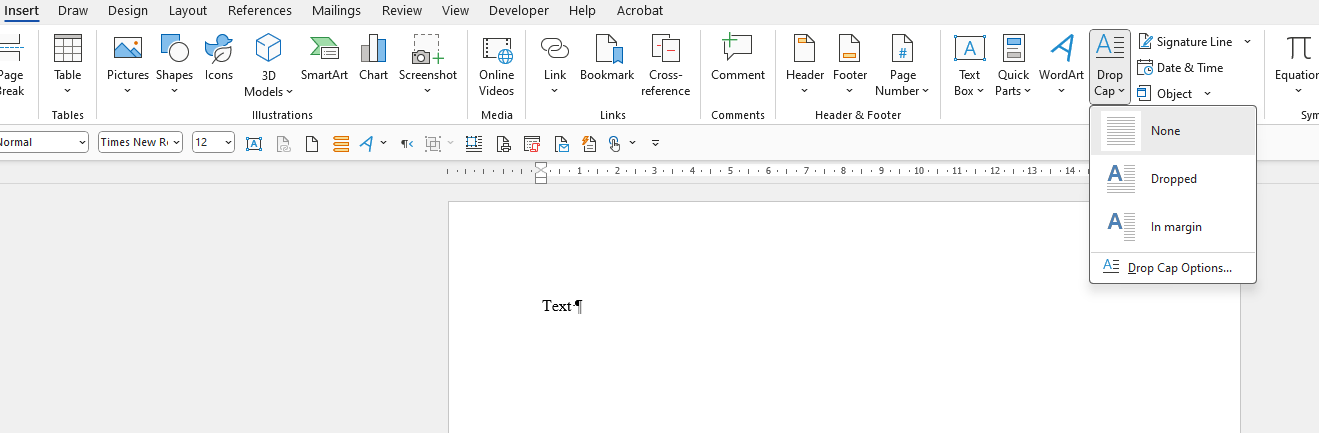Expand arrow next to blue A icon
This screenshot has height=433, width=1319.
384,143
